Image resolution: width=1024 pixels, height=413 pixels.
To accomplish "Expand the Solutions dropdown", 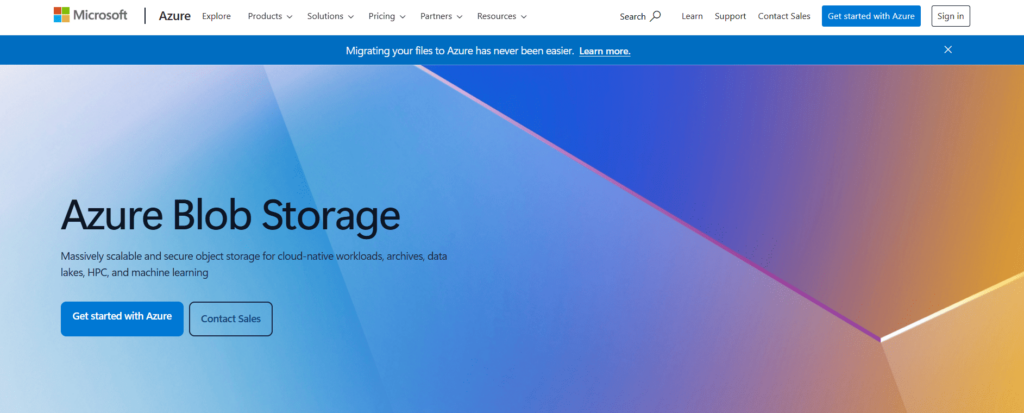I will tap(330, 16).
